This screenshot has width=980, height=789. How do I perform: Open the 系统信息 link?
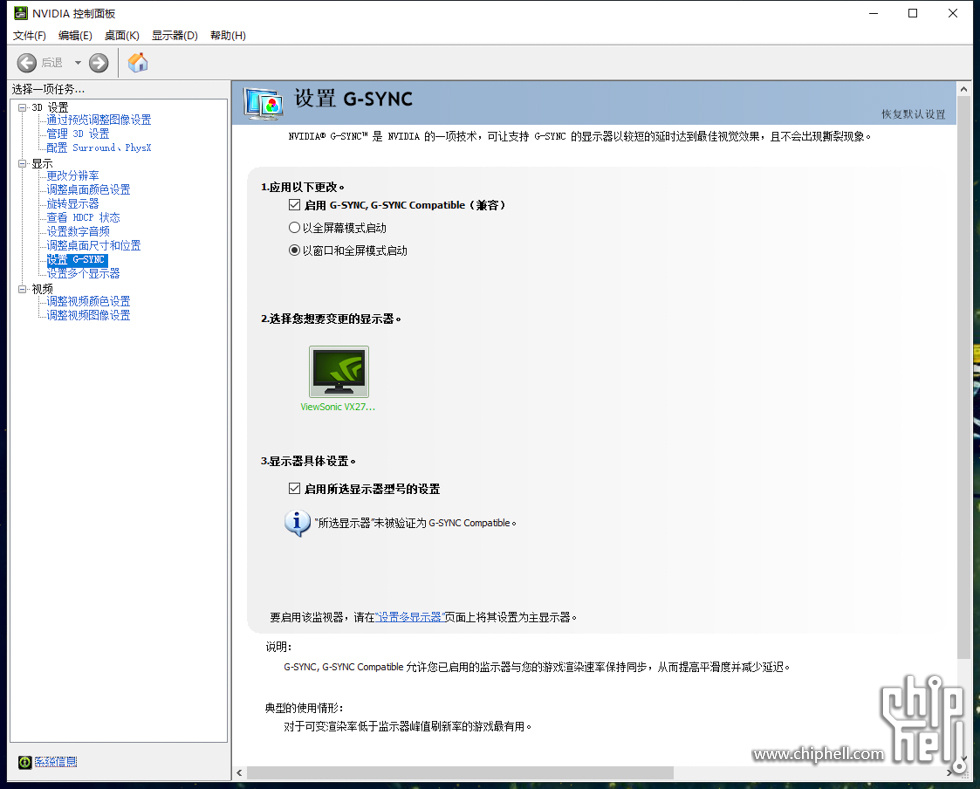pos(56,761)
